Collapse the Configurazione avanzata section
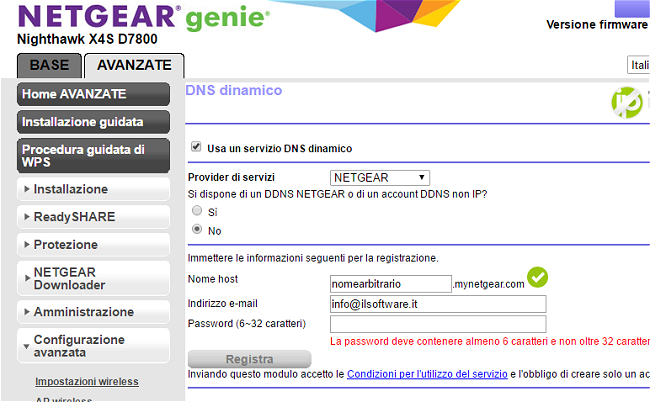This screenshot has width=650, height=402. tap(93, 346)
